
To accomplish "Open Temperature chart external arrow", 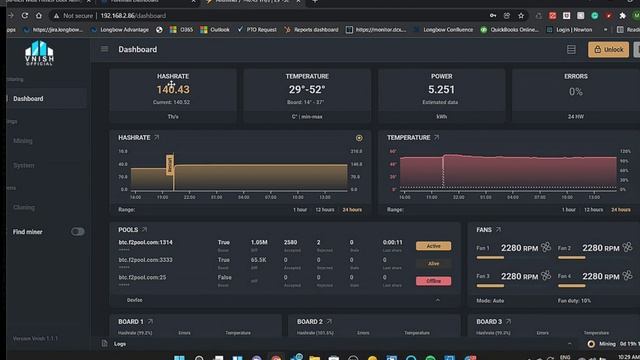I will coord(436,138).
